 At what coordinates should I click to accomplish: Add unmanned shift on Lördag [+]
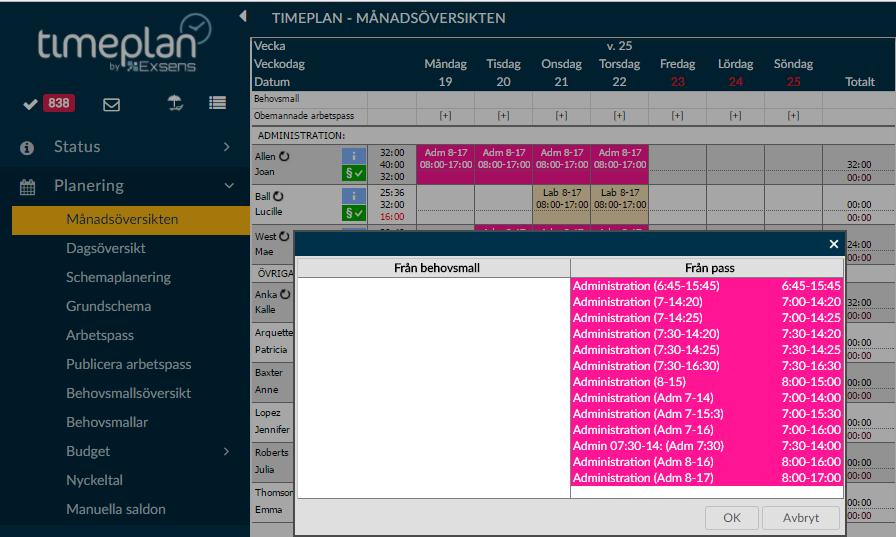(735, 115)
